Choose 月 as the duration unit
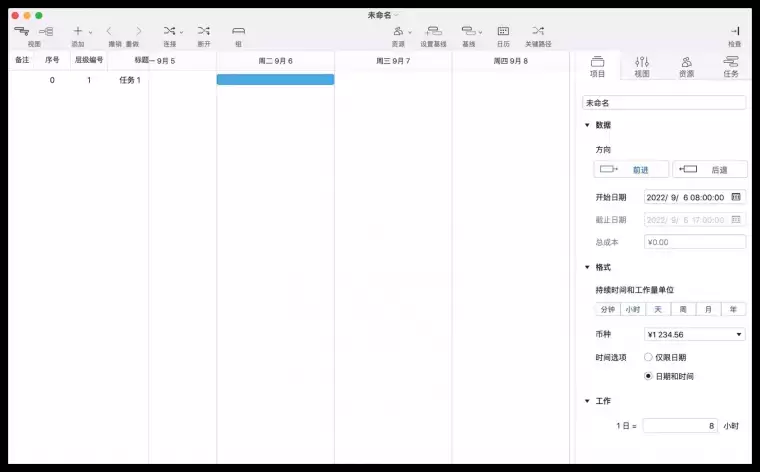Viewport: 760px width, 472px height. [708, 309]
